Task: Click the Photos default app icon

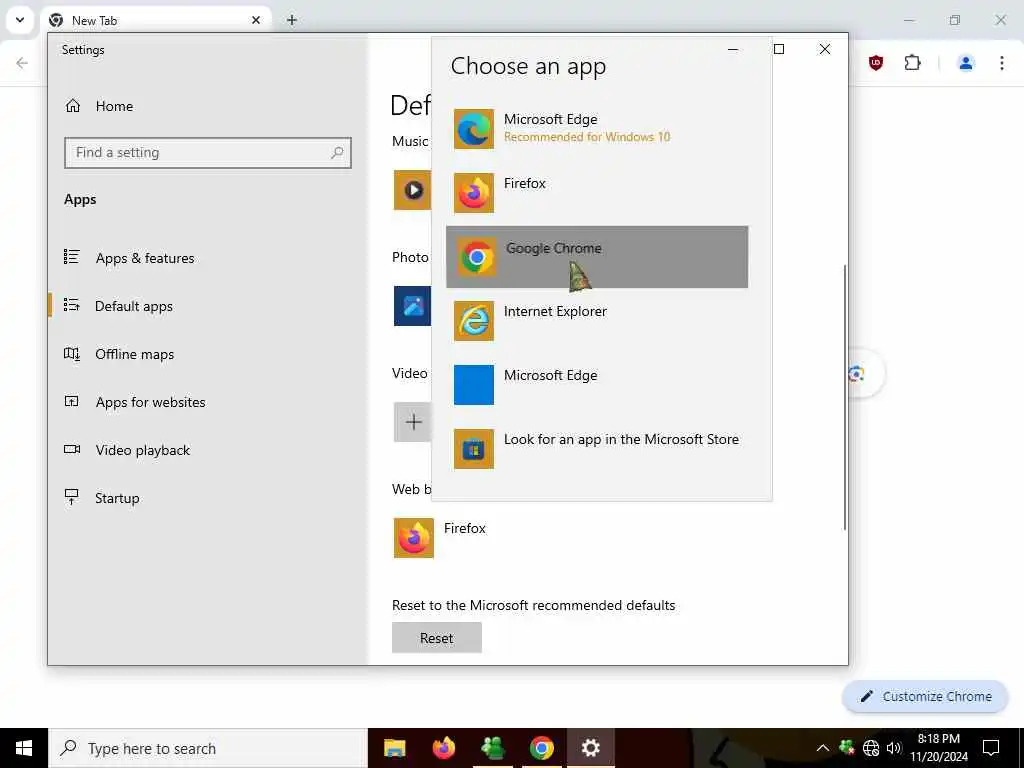Action: (x=412, y=306)
